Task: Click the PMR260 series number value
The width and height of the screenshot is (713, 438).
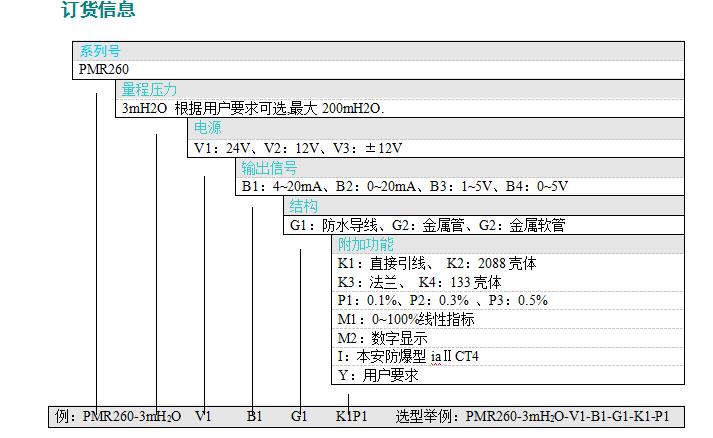Action: click(104, 70)
